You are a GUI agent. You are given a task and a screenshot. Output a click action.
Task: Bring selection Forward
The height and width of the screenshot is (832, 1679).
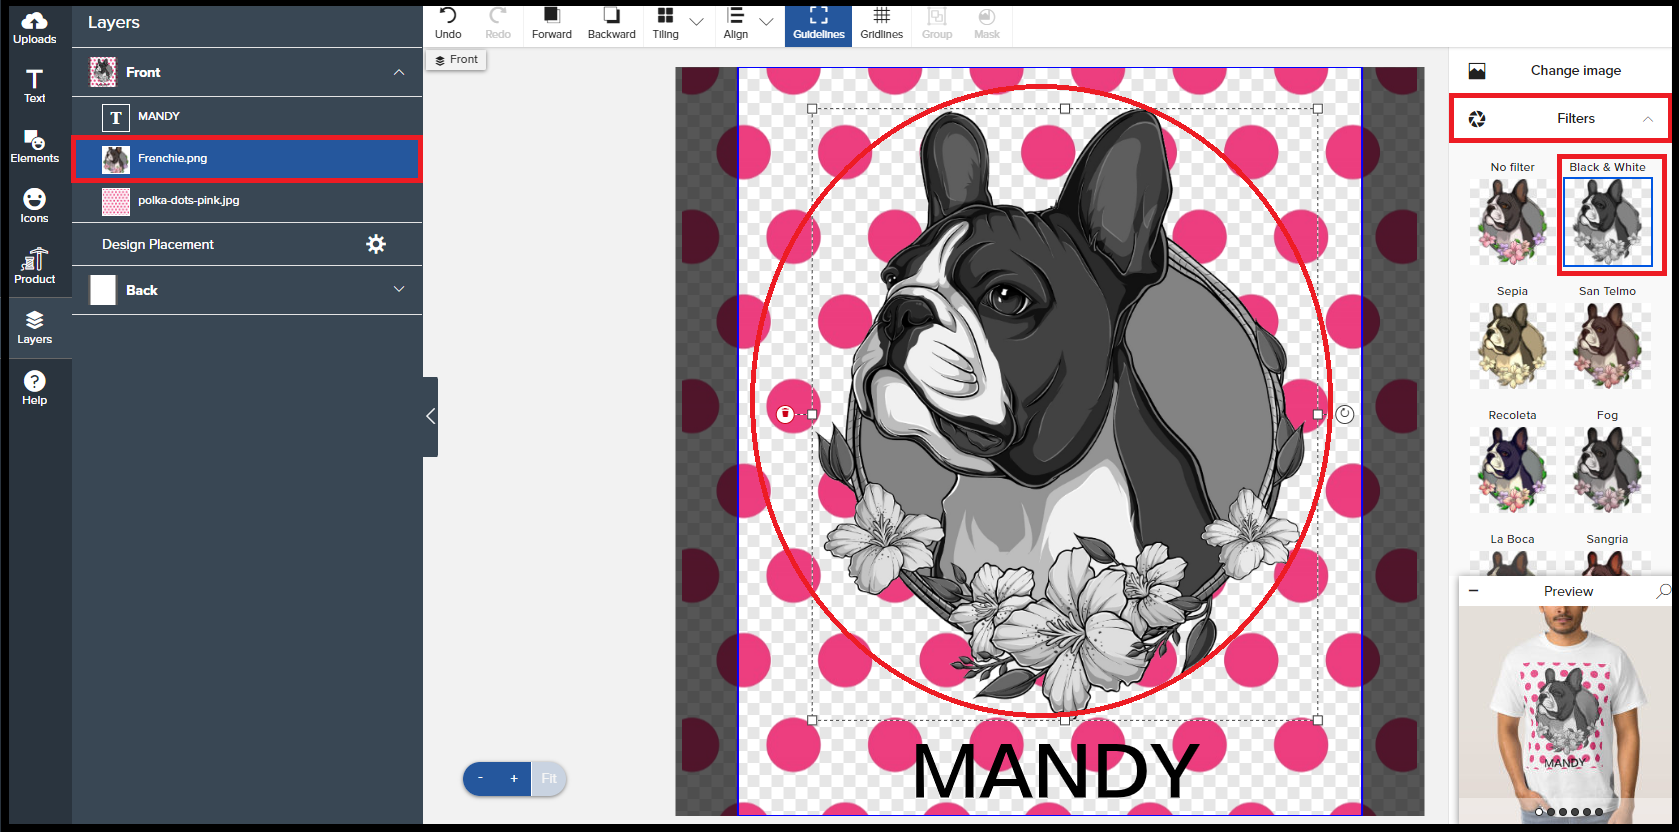(x=551, y=23)
